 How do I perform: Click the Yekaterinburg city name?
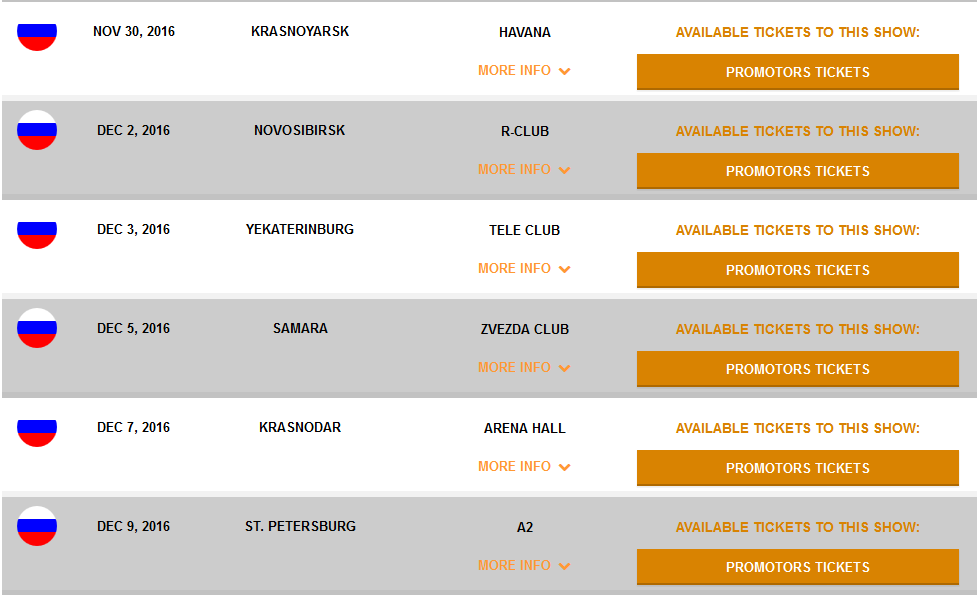(x=300, y=230)
